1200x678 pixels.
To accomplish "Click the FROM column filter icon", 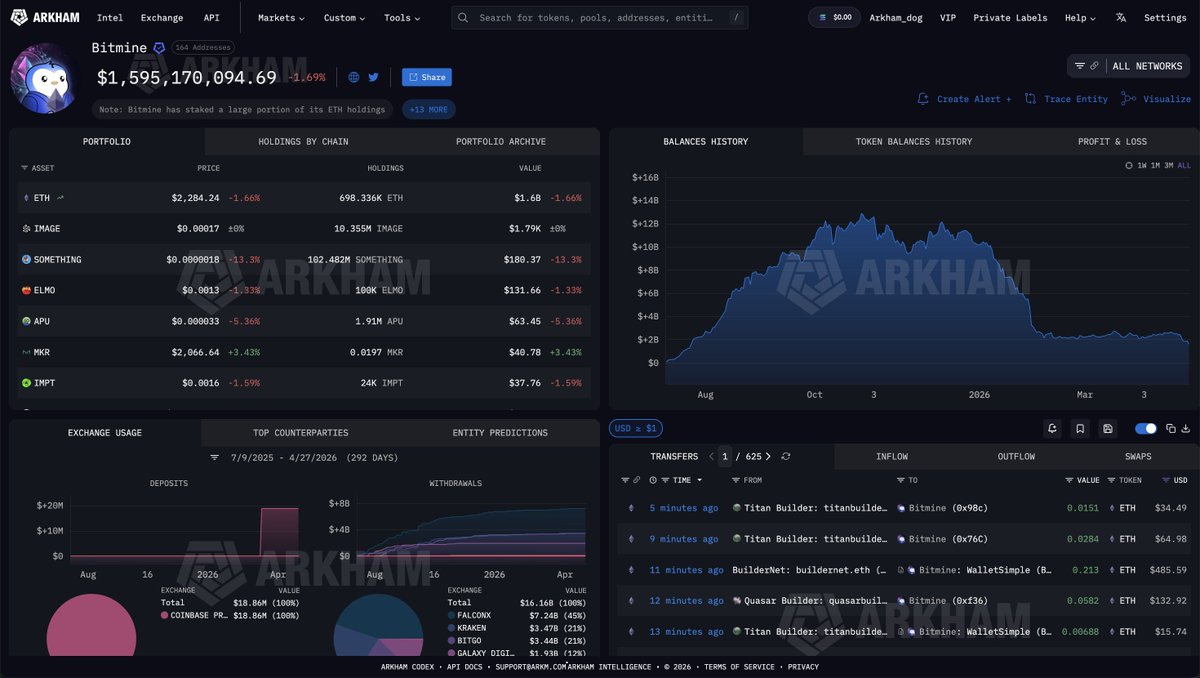I will click(737, 480).
